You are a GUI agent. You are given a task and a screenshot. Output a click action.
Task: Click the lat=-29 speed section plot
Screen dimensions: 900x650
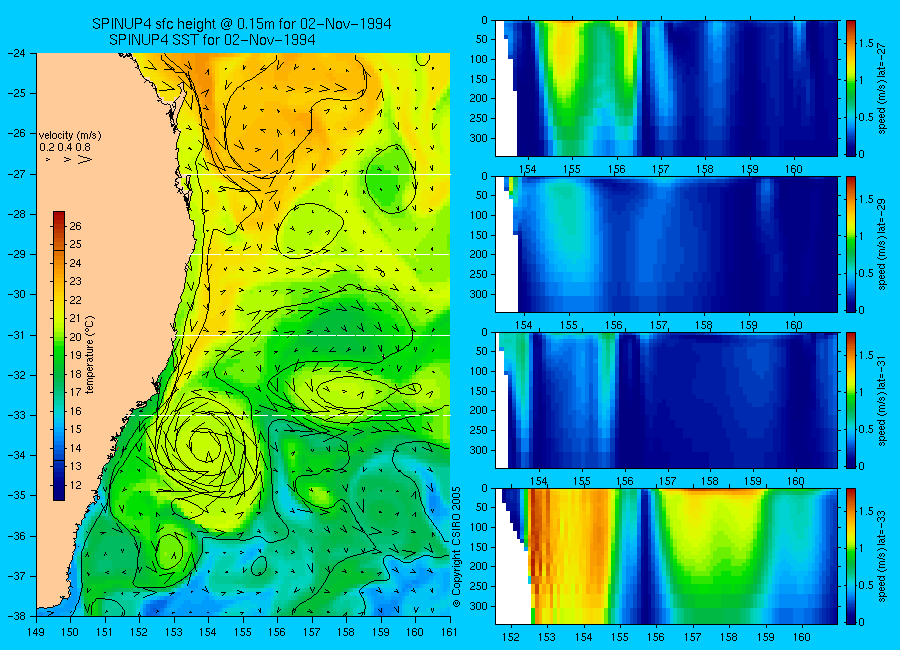coord(666,244)
